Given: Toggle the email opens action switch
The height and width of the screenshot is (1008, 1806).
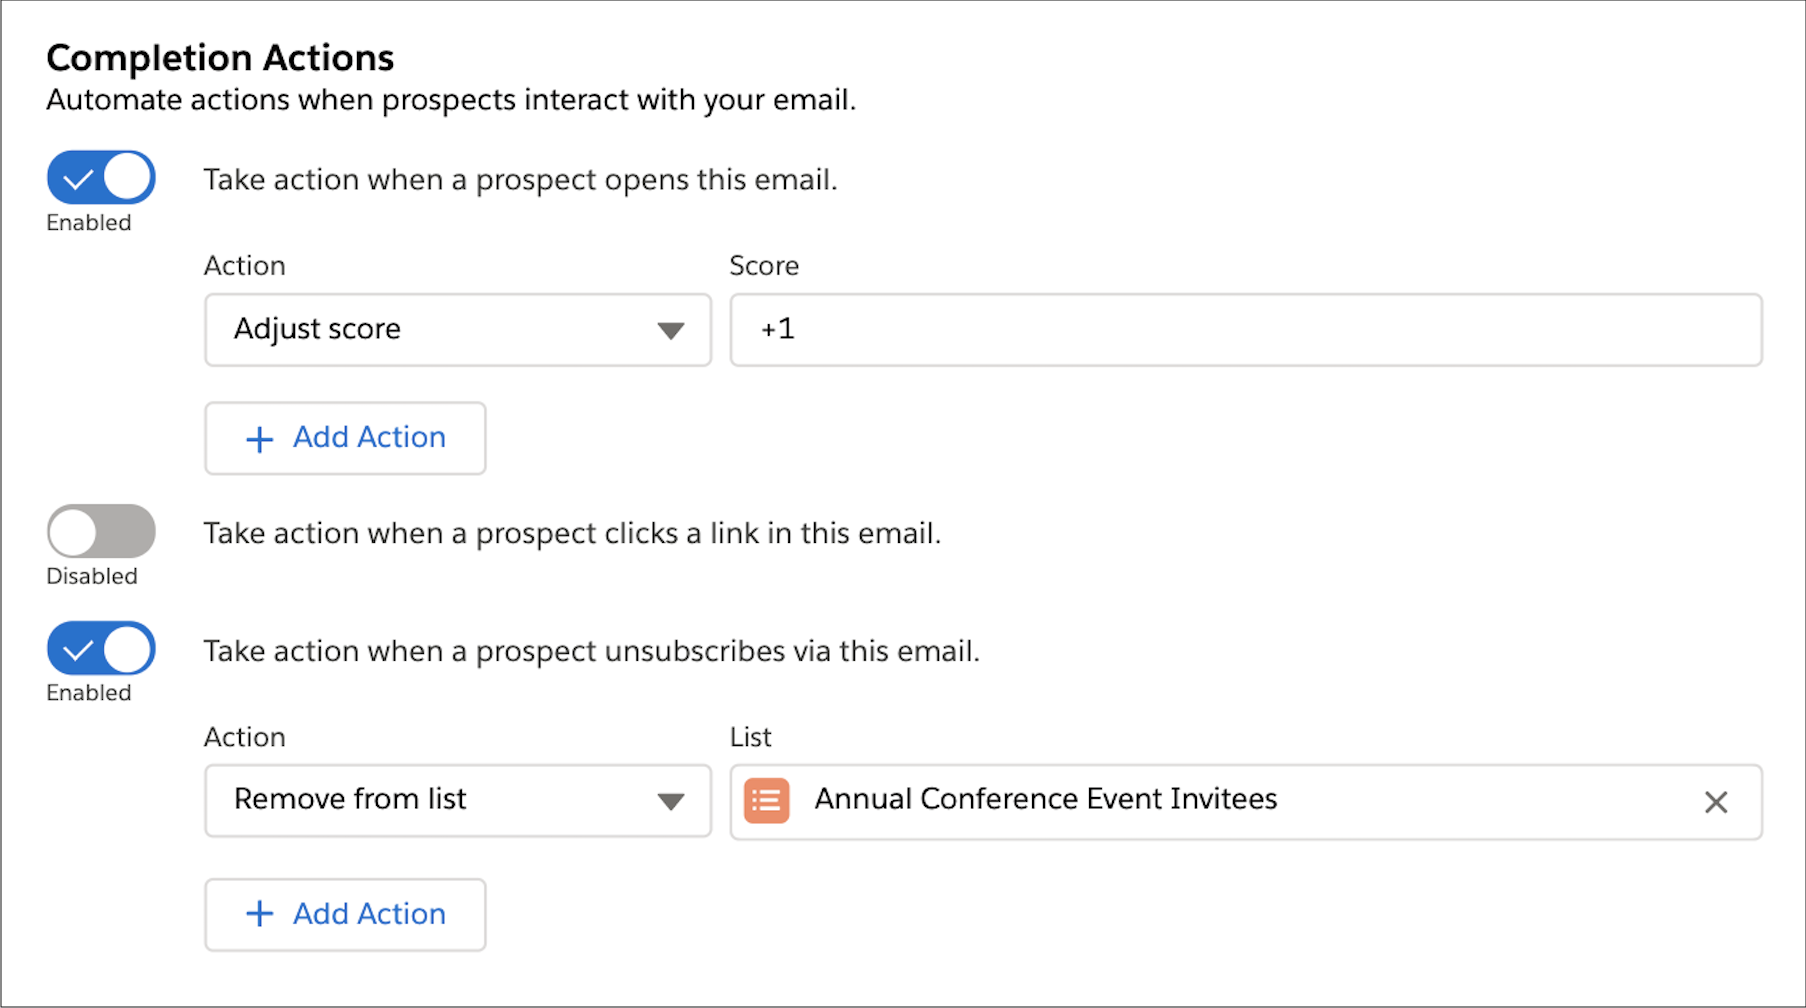Looking at the screenshot, I should (101, 178).
